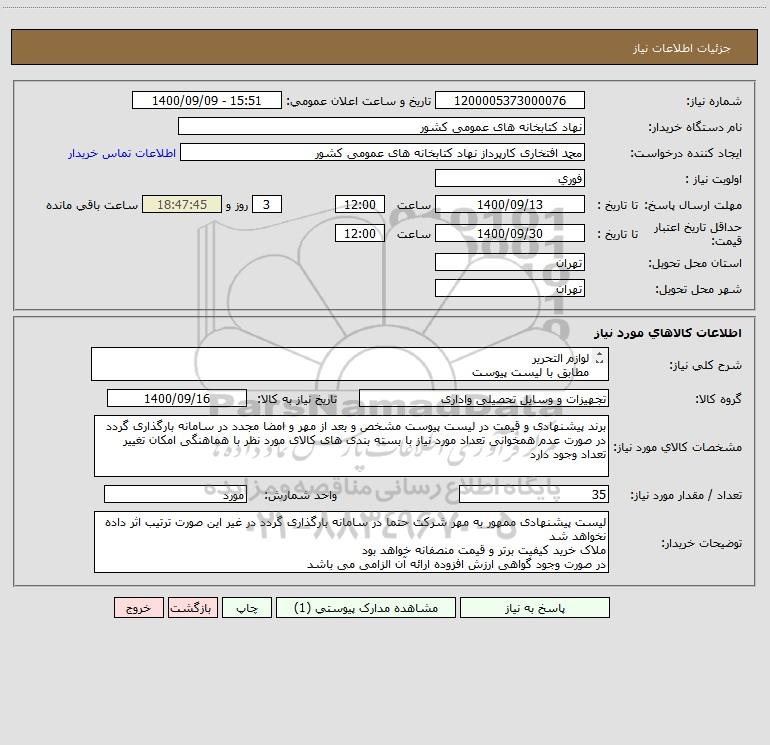Click the اولویت نیاز label
770x745 pixels.
[714, 179]
